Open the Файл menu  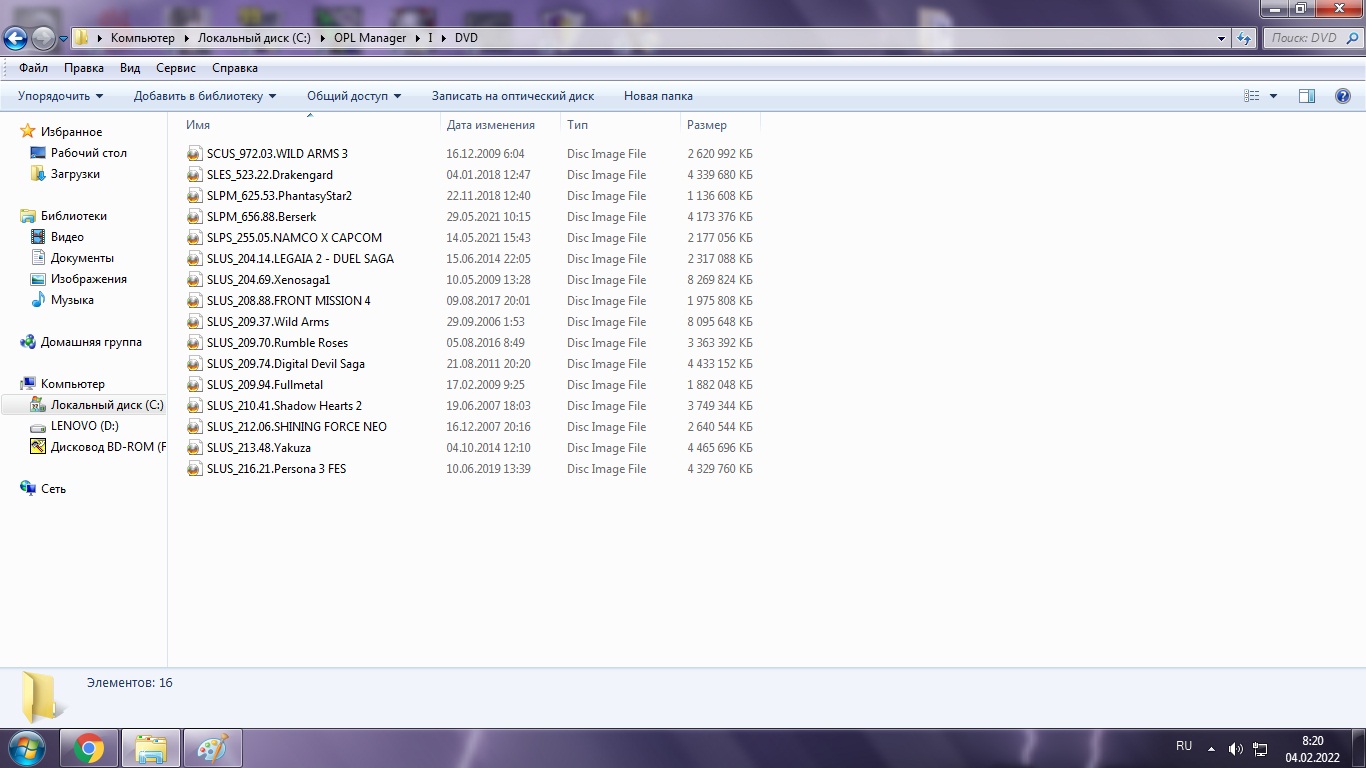click(x=33, y=68)
